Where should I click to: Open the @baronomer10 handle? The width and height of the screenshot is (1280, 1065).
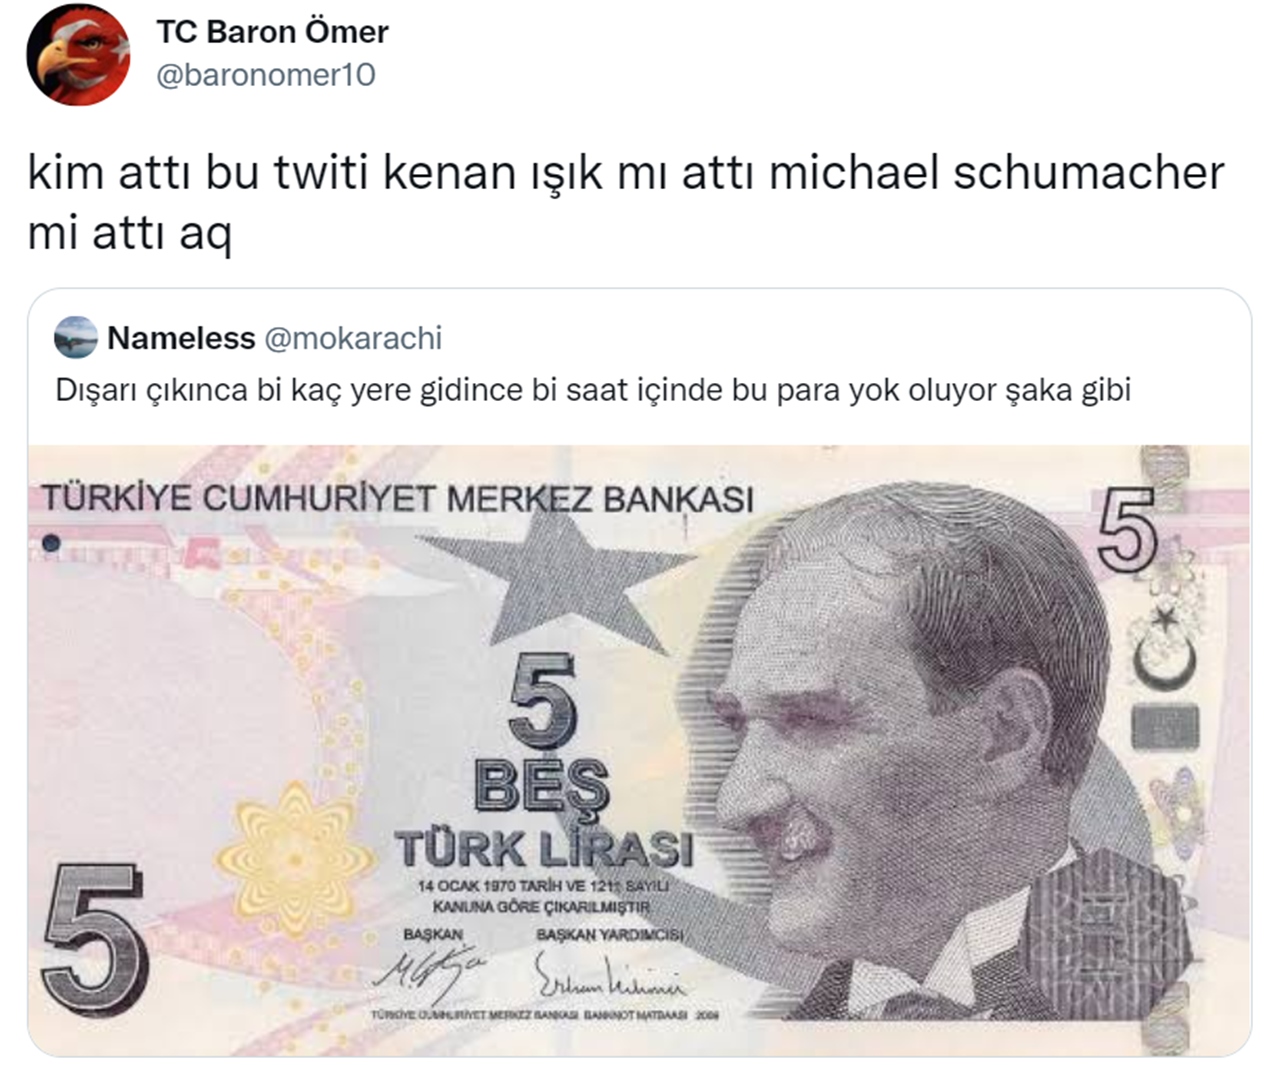pos(266,75)
